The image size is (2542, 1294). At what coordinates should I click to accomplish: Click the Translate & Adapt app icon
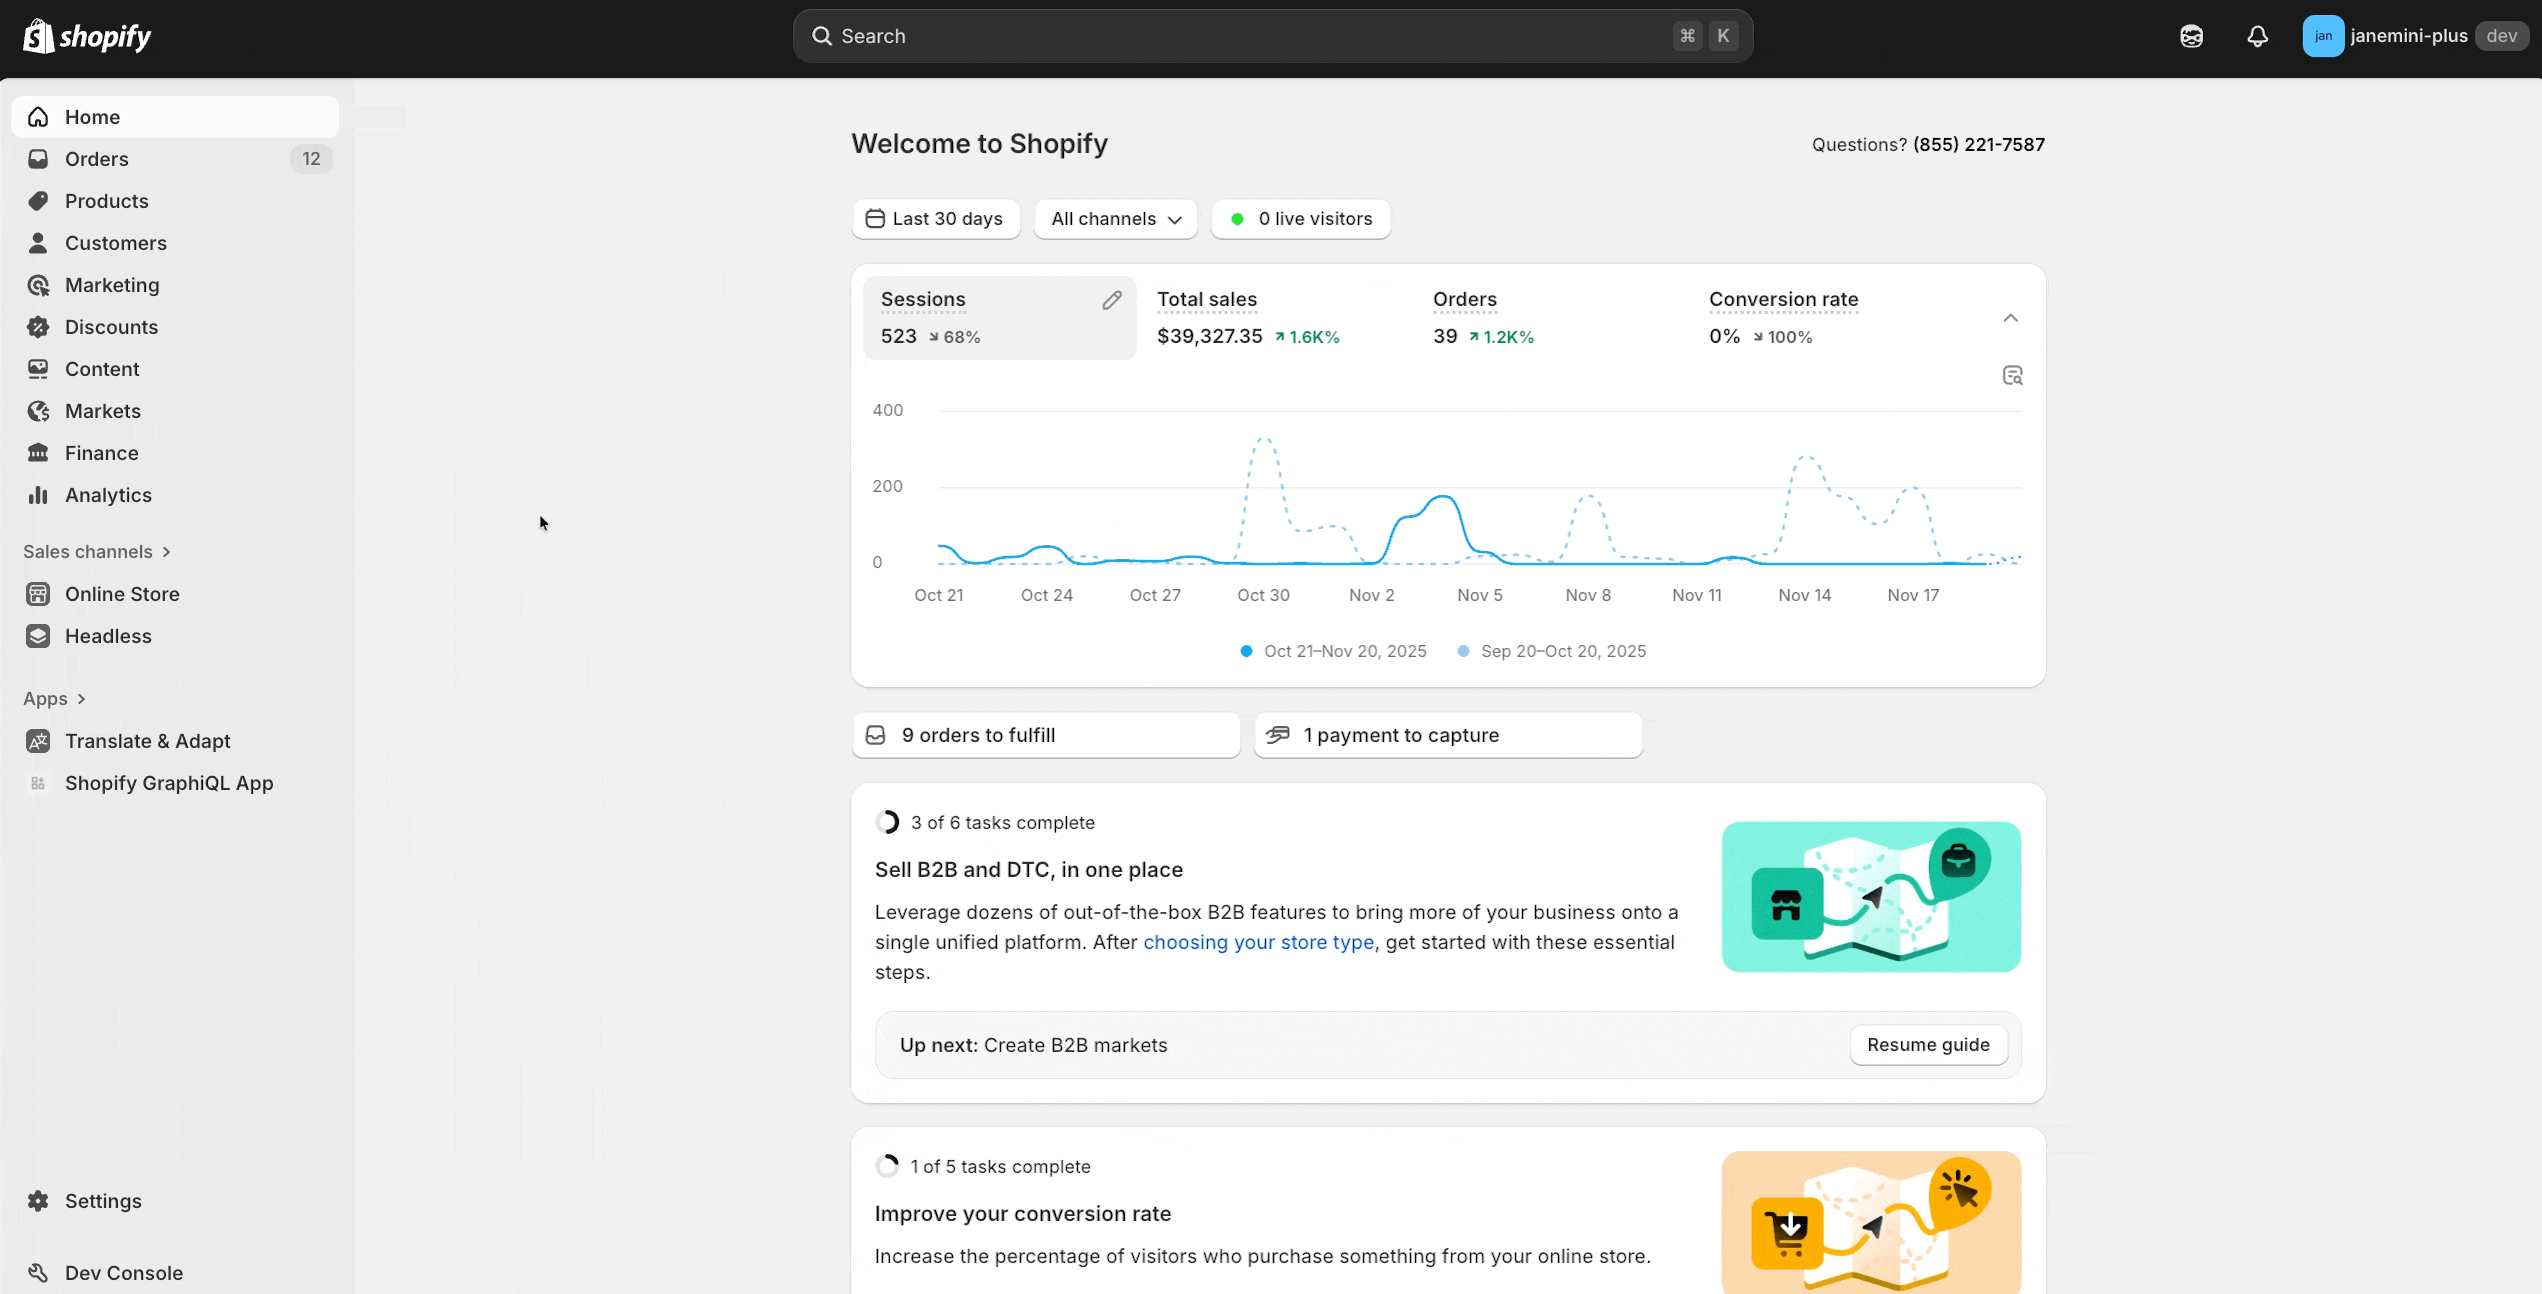[x=38, y=741]
